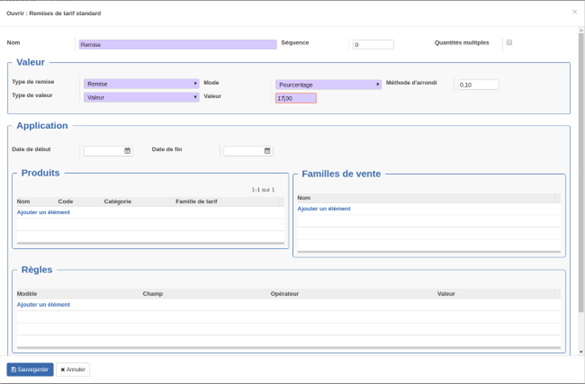The width and height of the screenshot is (585, 384).
Task: Sort Produits by the Code column
Action: (x=65, y=202)
